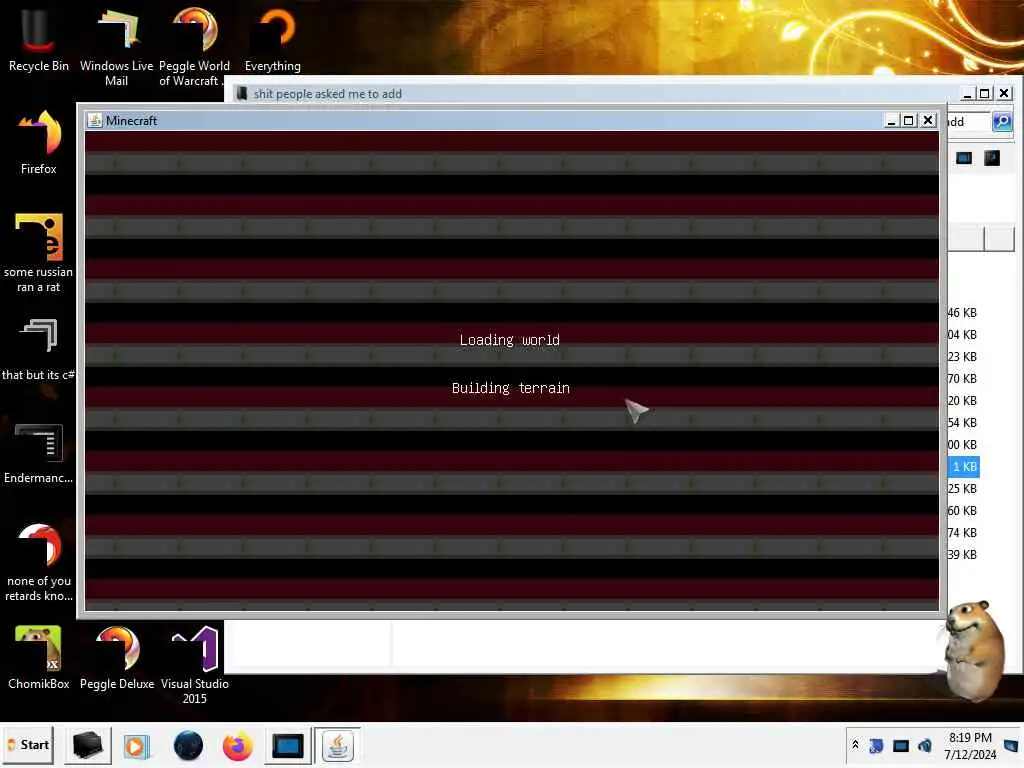Maximize the explorer window behind Minecraft

[x=985, y=93]
